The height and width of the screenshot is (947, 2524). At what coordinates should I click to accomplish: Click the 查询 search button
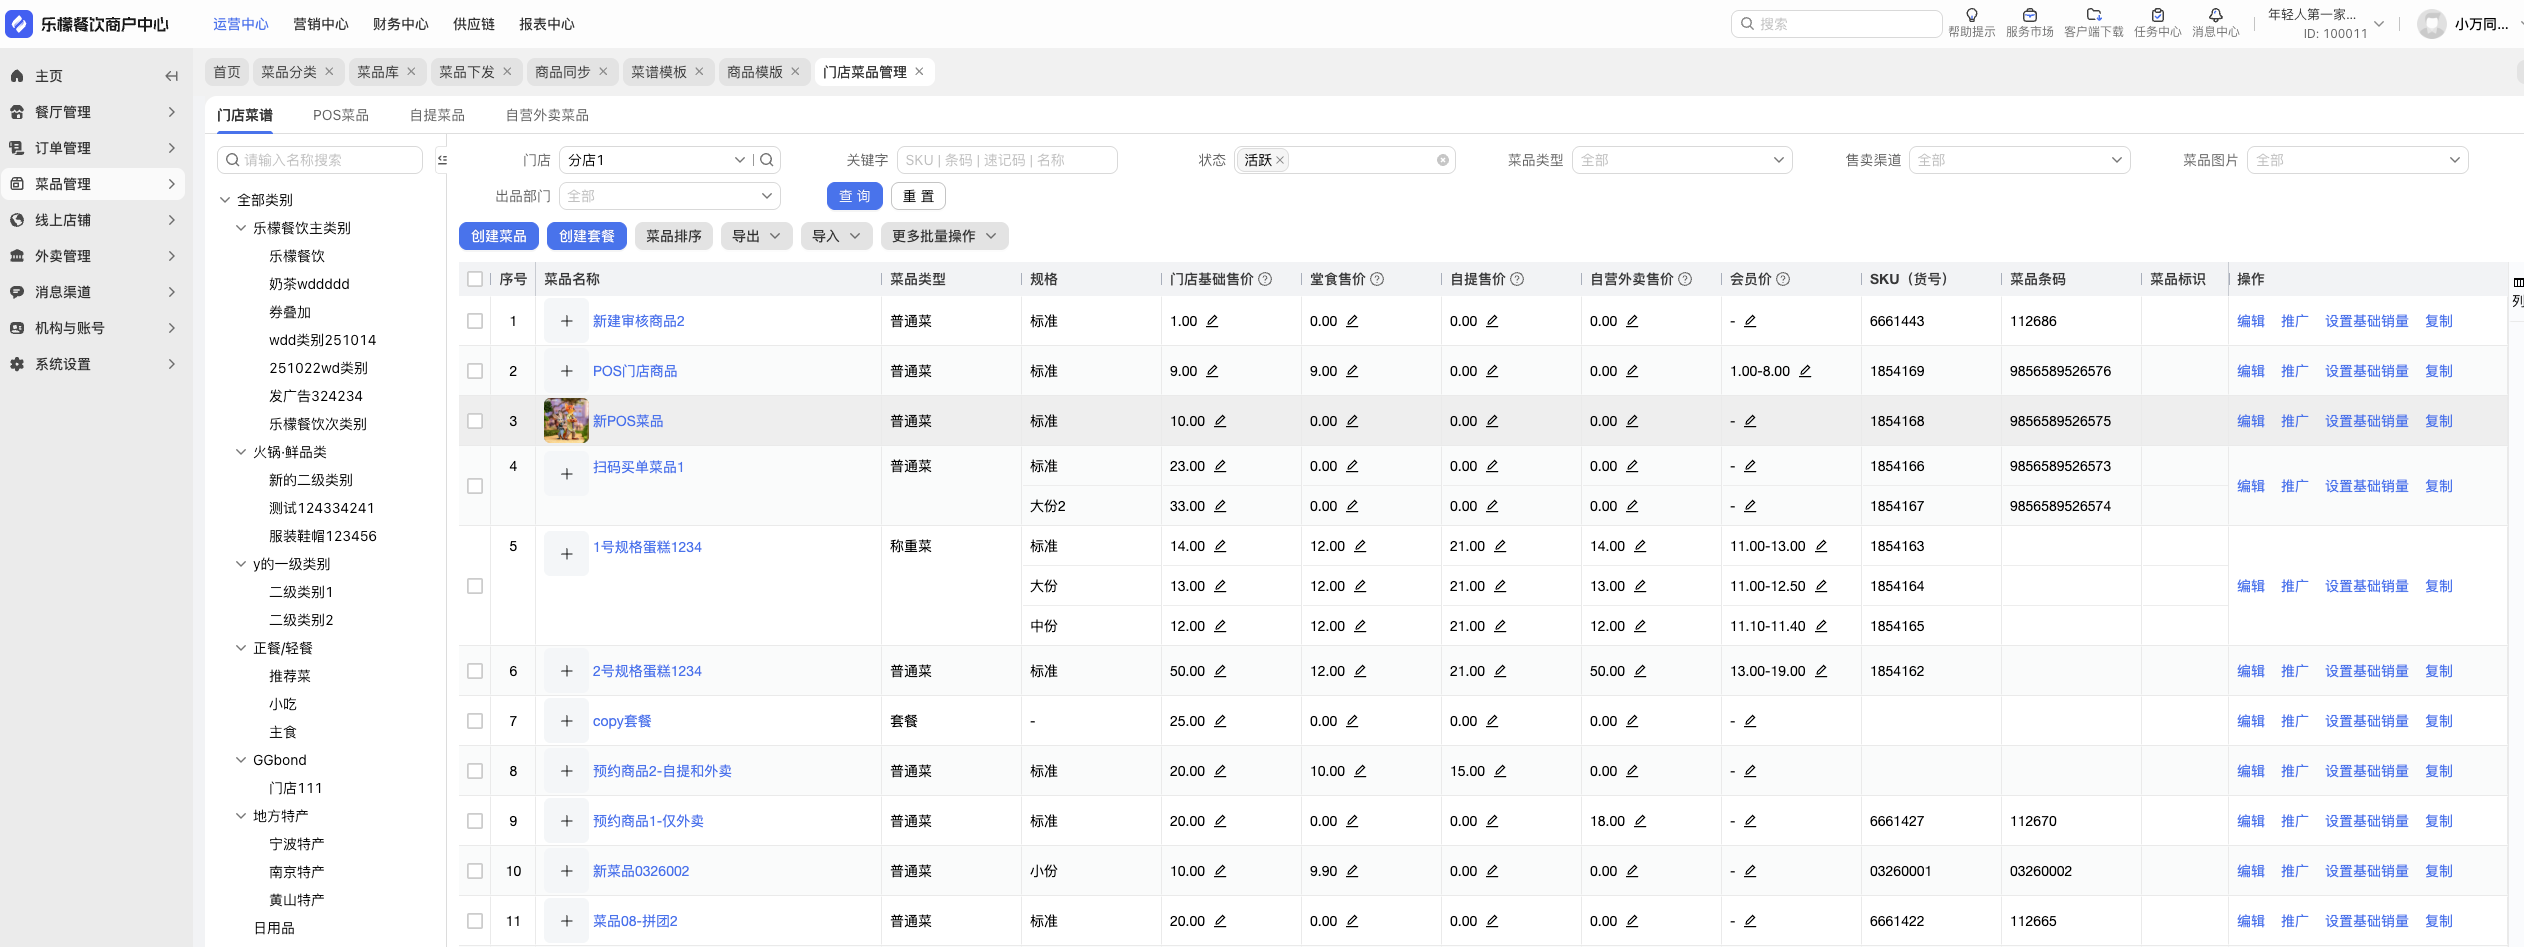click(854, 196)
